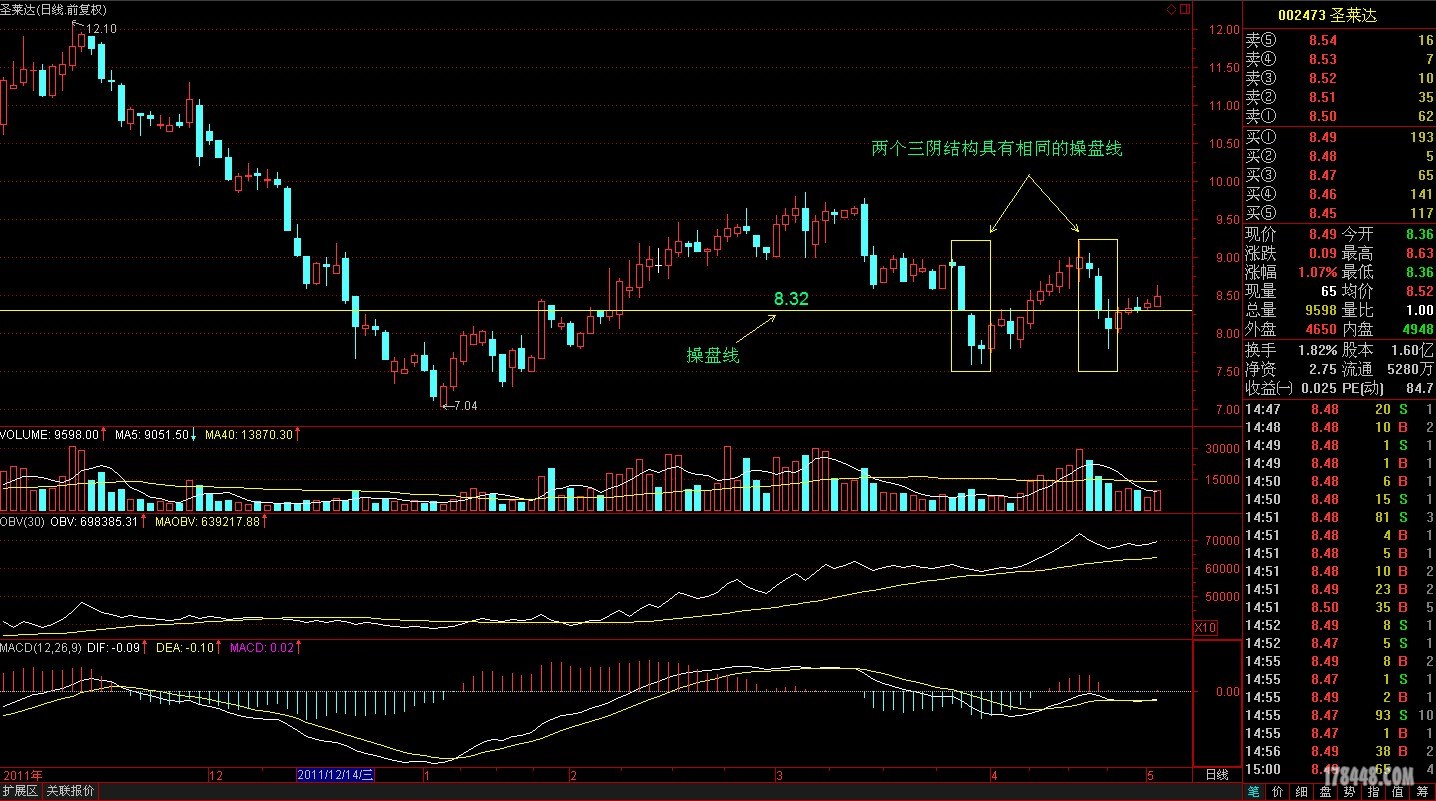Screen dimensions: 1436x801
Task: Click the 买⑤ bid row at 8.45
Action: [1339, 213]
